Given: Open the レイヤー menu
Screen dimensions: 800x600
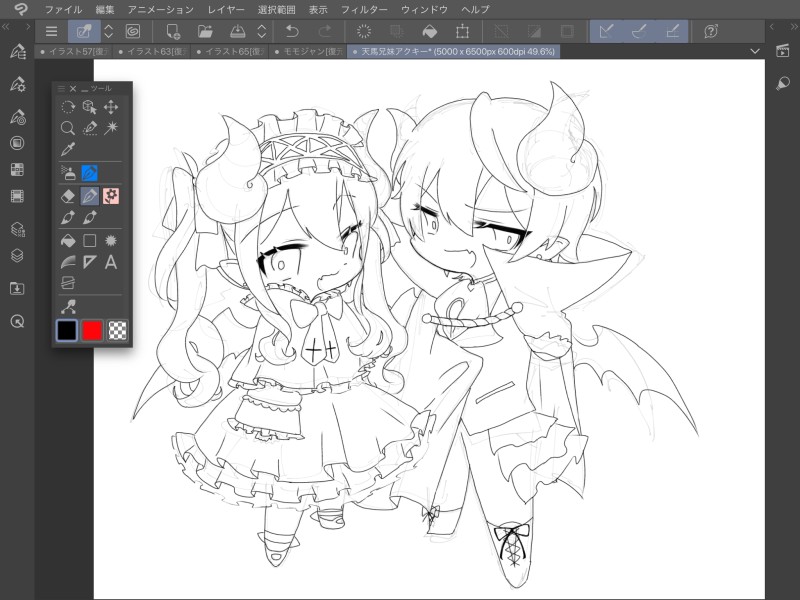Looking at the screenshot, I should pos(226,9).
